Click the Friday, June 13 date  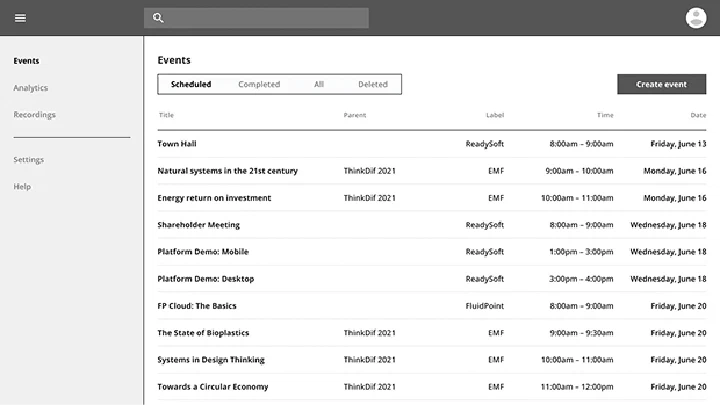click(678, 144)
